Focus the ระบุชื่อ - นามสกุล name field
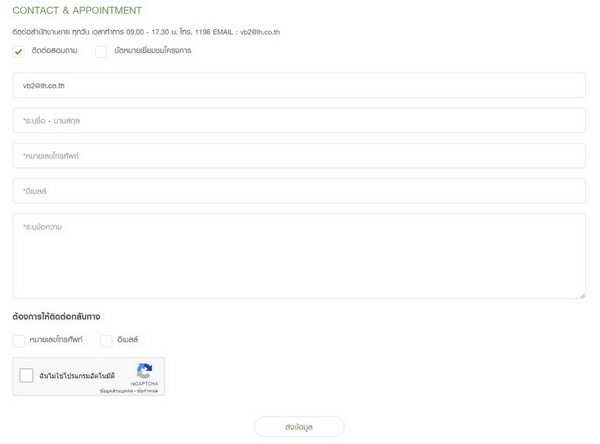Viewport: 600px width, 444px height. 299,120
